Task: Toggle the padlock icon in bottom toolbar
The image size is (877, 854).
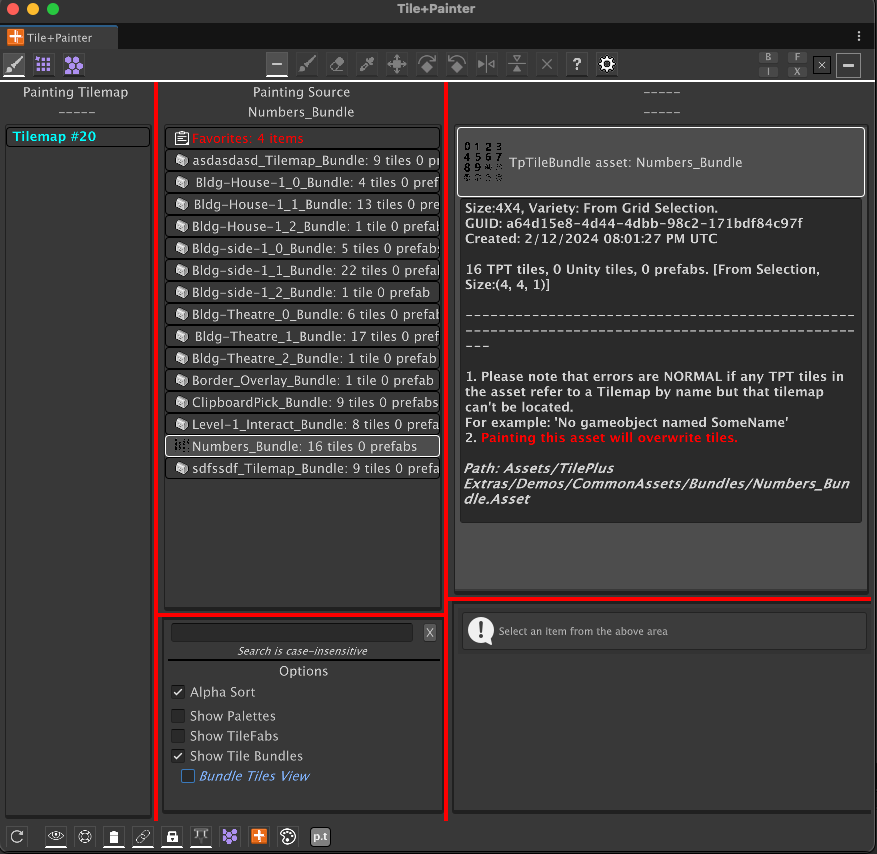Action: 172,837
